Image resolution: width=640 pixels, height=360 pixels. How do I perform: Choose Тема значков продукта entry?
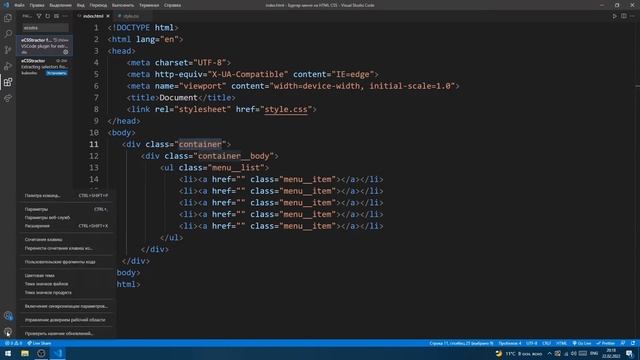coord(66,293)
